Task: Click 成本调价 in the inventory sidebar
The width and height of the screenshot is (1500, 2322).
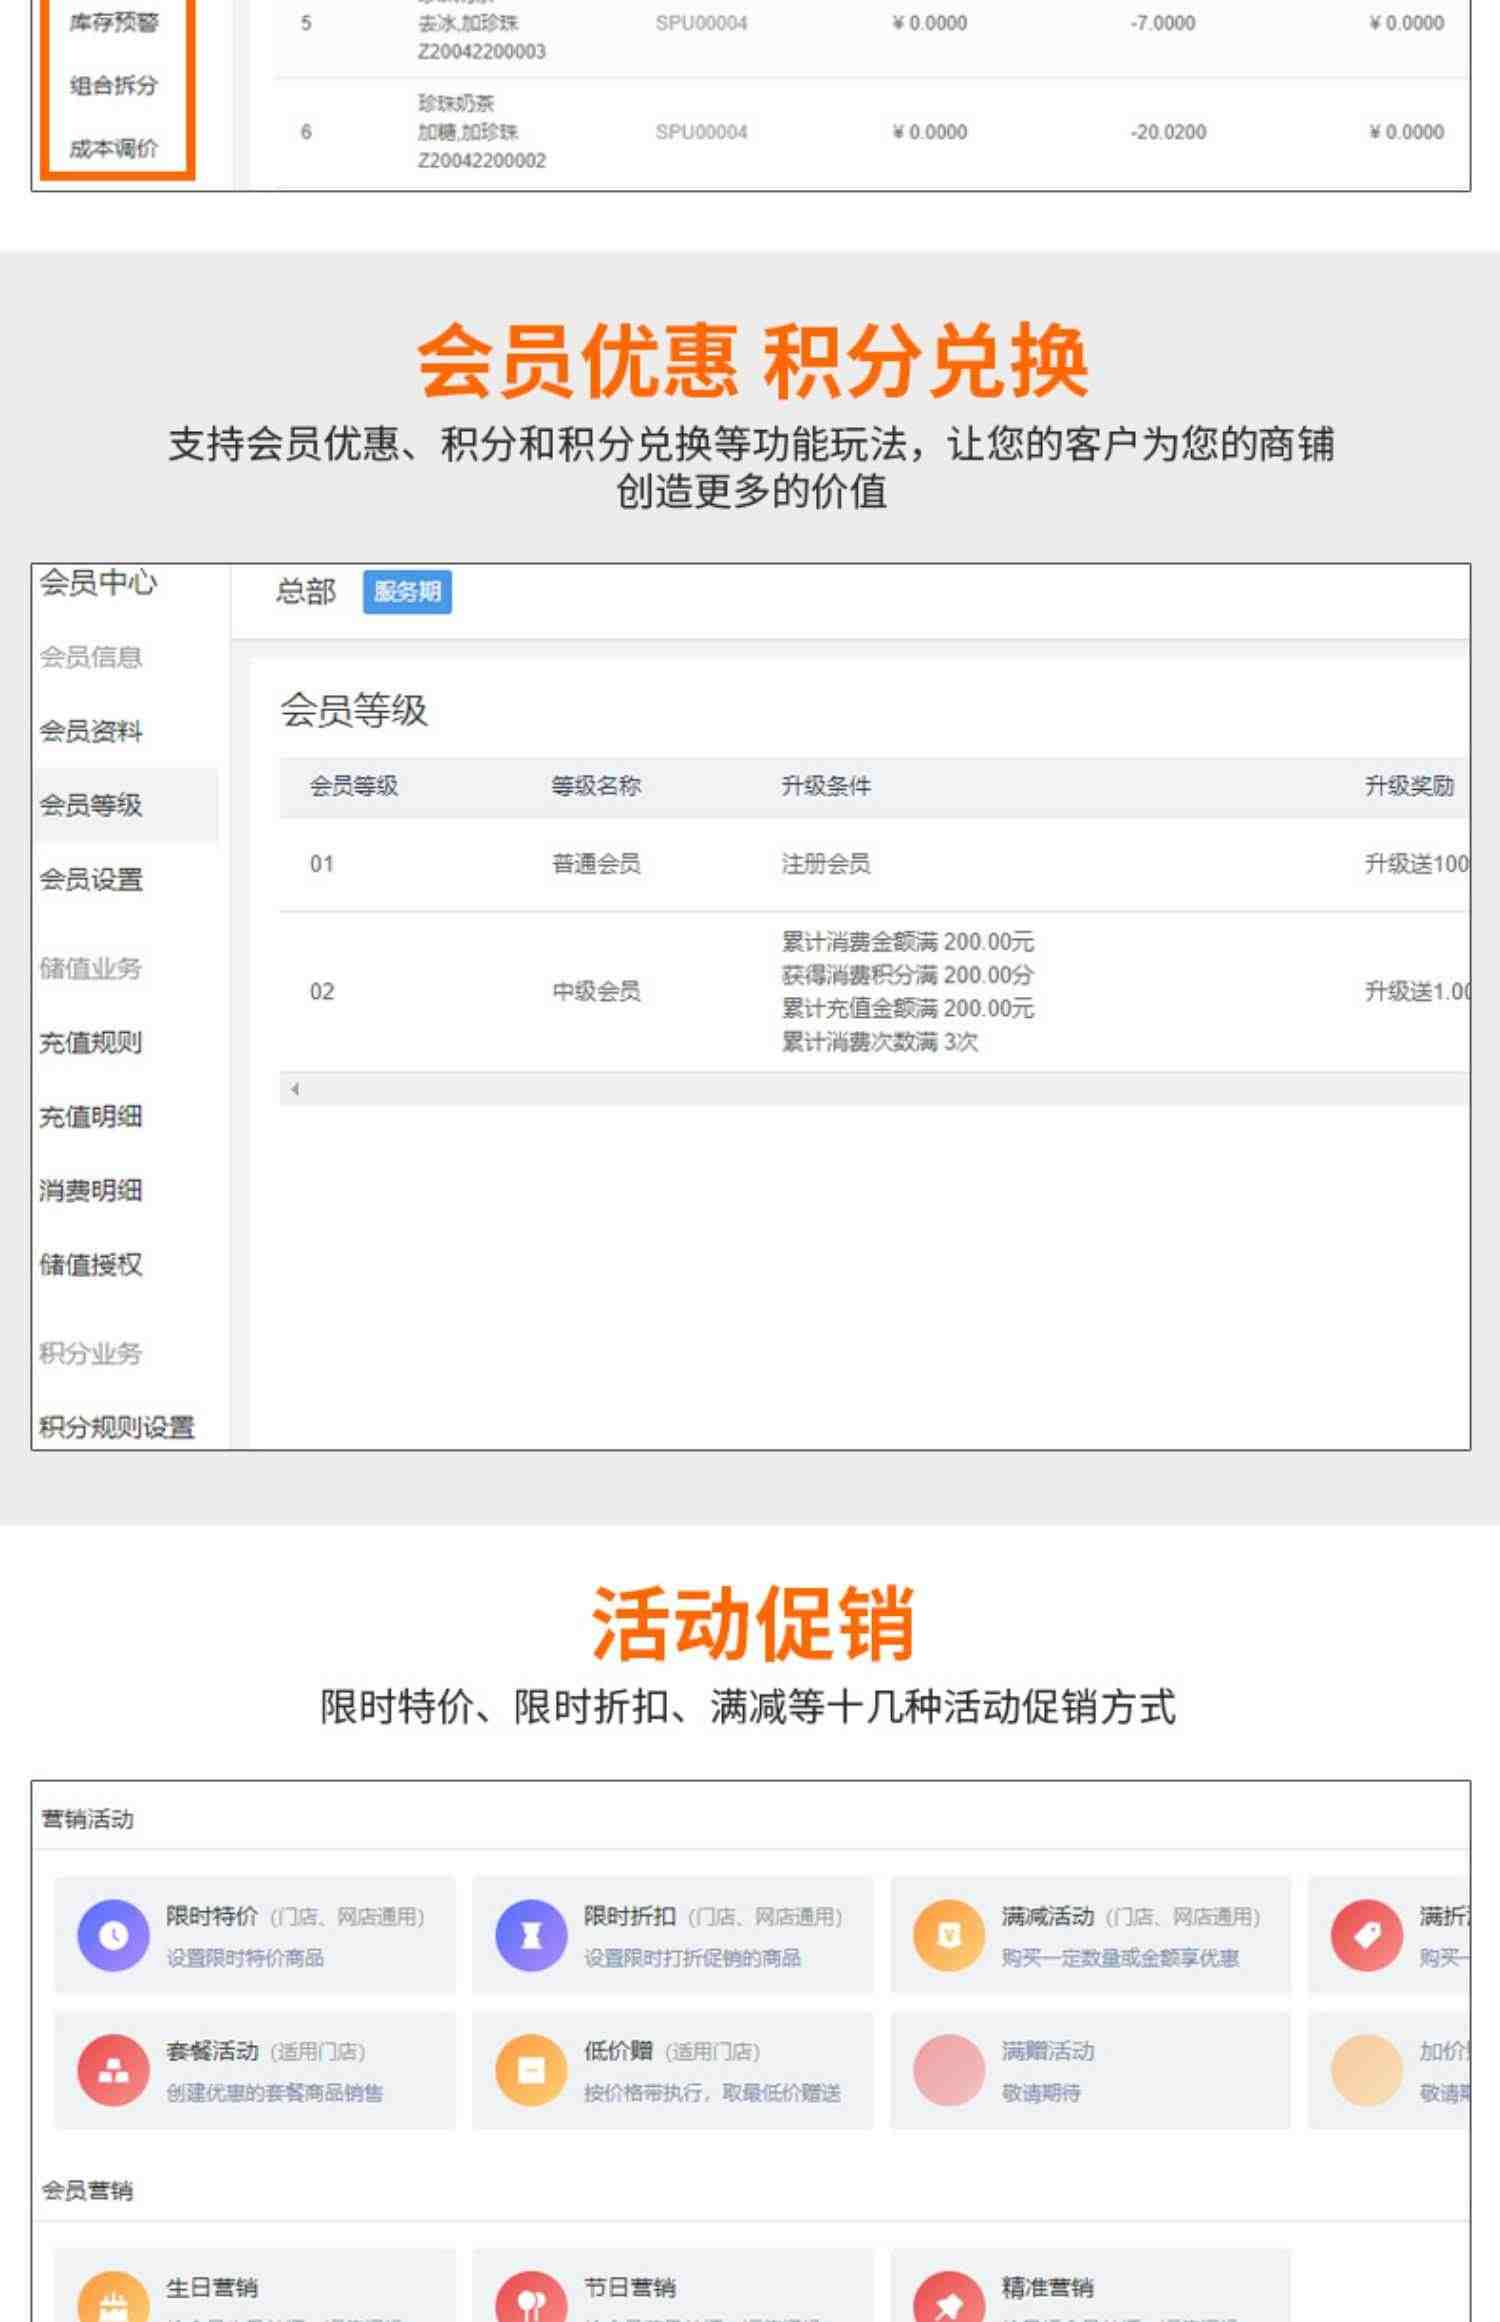Action: click(x=113, y=149)
